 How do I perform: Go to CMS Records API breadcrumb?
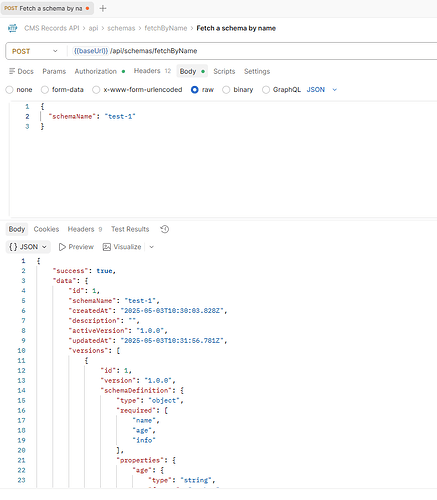coord(52,28)
